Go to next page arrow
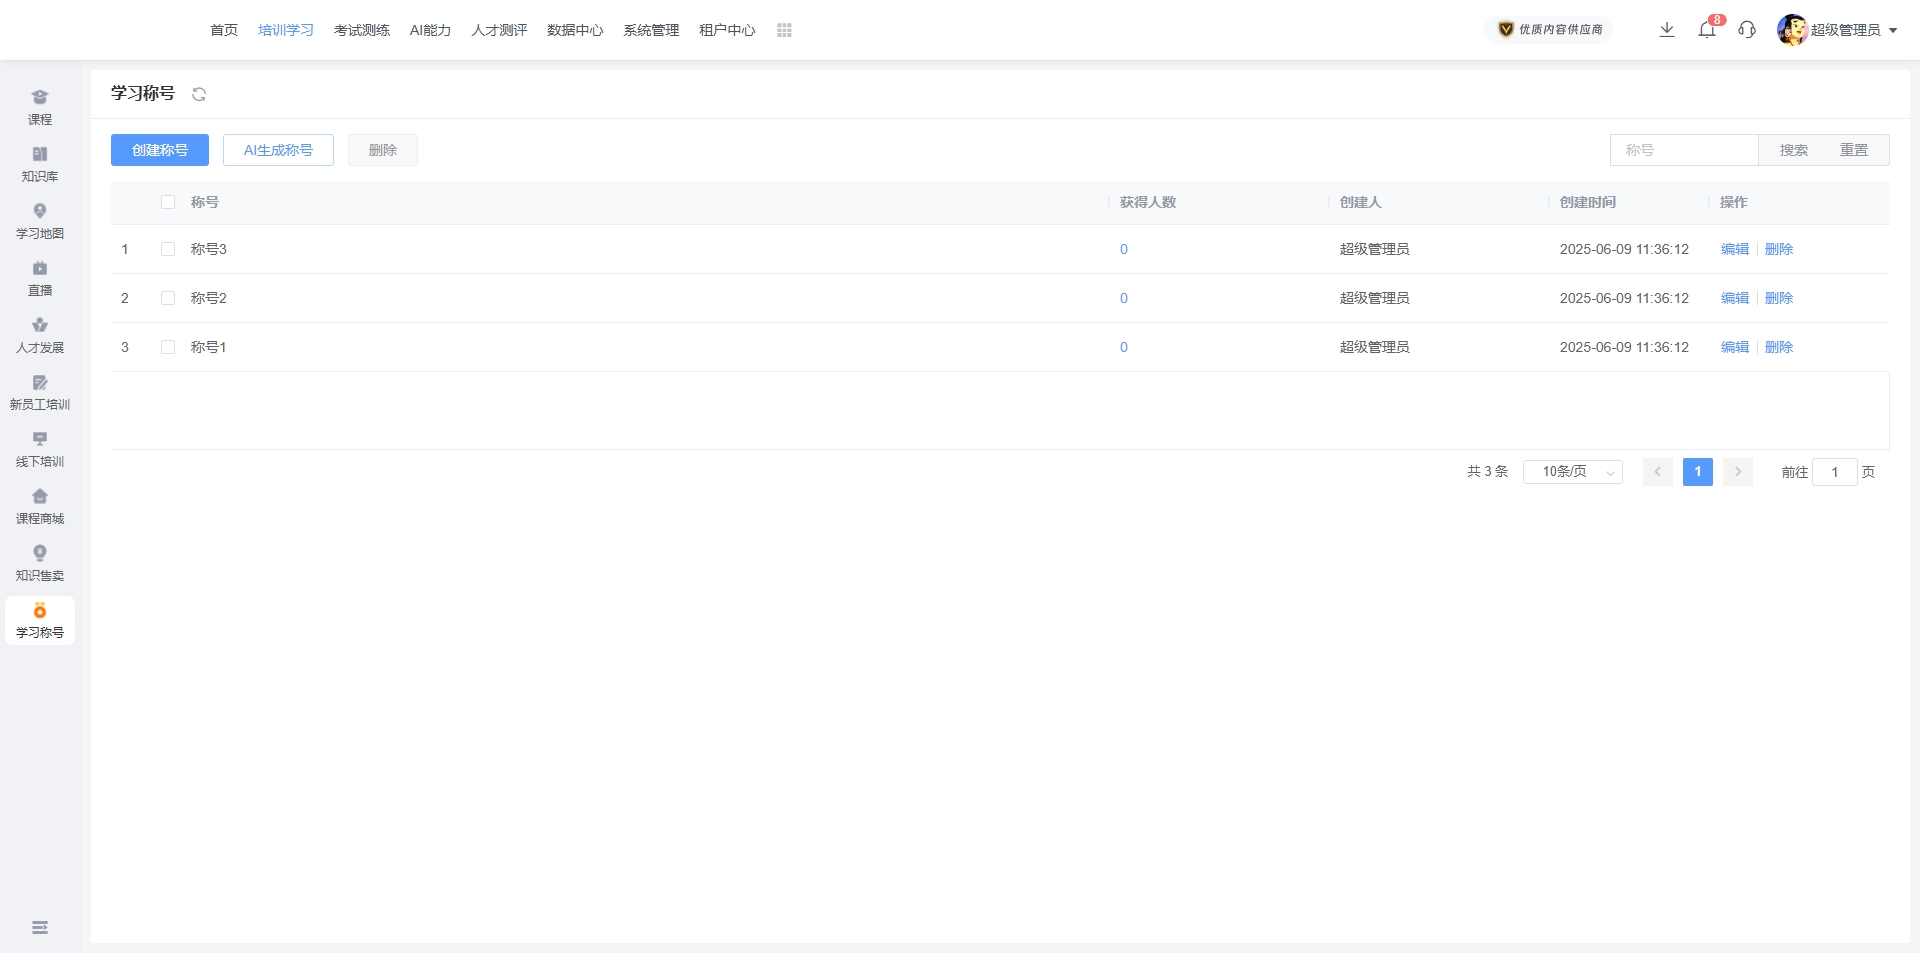The height and width of the screenshot is (953, 1920). (x=1737, y=472)
